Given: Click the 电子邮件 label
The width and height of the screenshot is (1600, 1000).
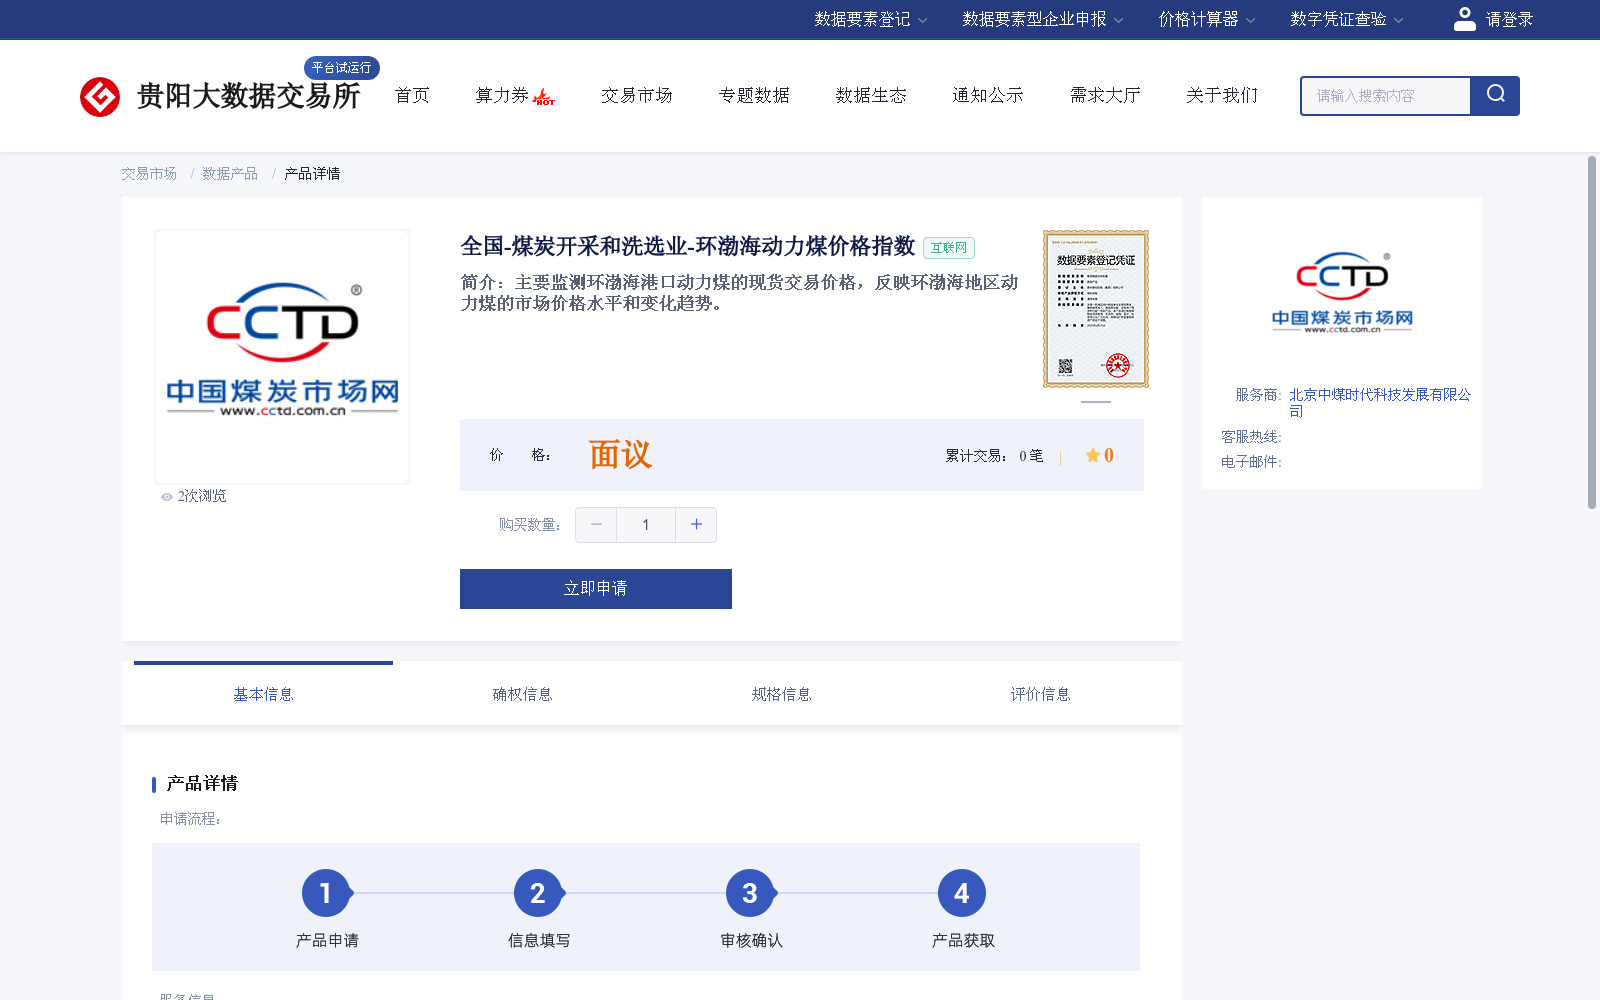Looking at the screenshot, I should (x=1250, y=462).
